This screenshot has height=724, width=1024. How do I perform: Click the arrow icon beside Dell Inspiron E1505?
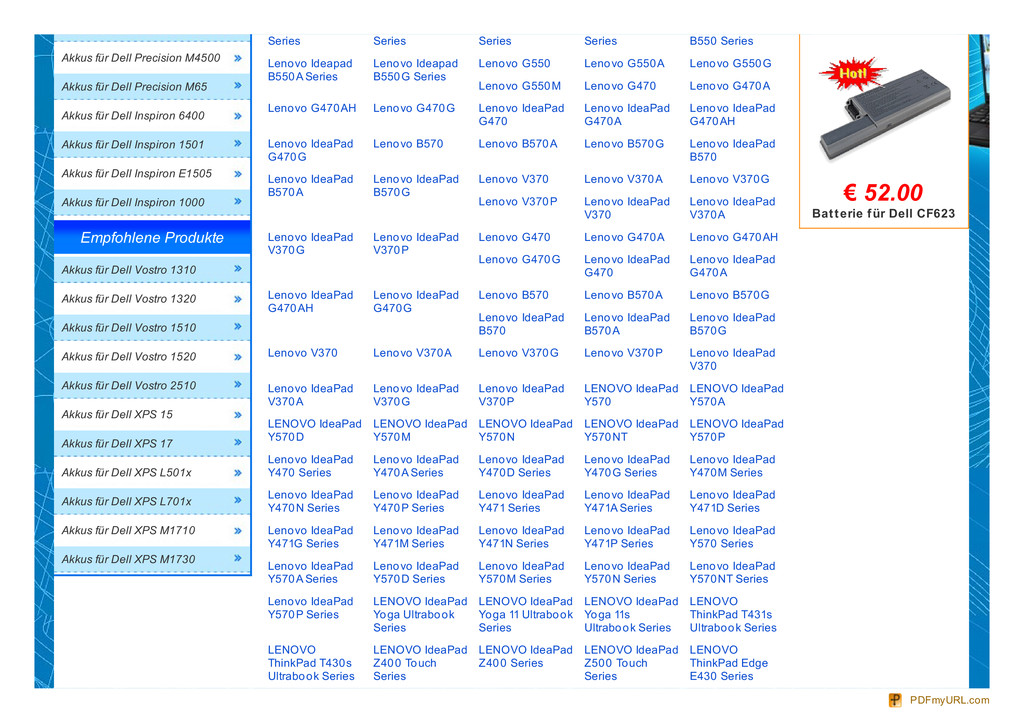click(238, 174)
